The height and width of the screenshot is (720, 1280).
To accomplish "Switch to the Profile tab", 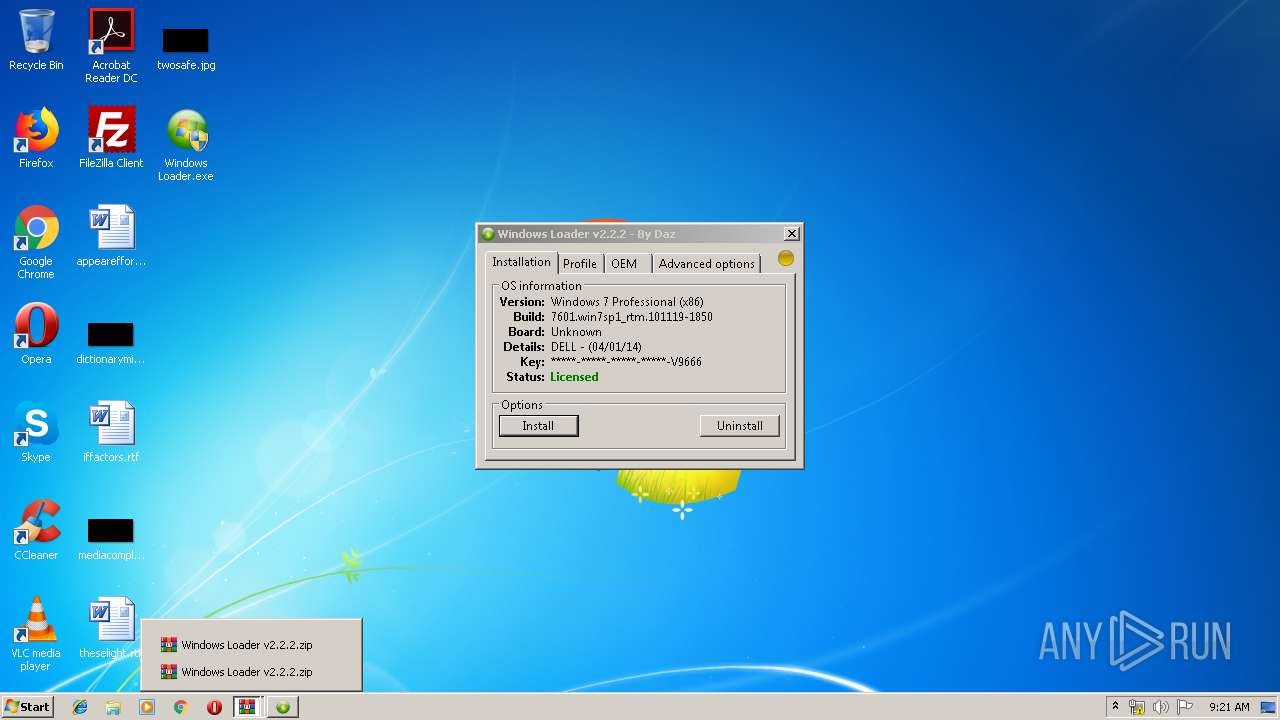I will [x=579, y=264].
